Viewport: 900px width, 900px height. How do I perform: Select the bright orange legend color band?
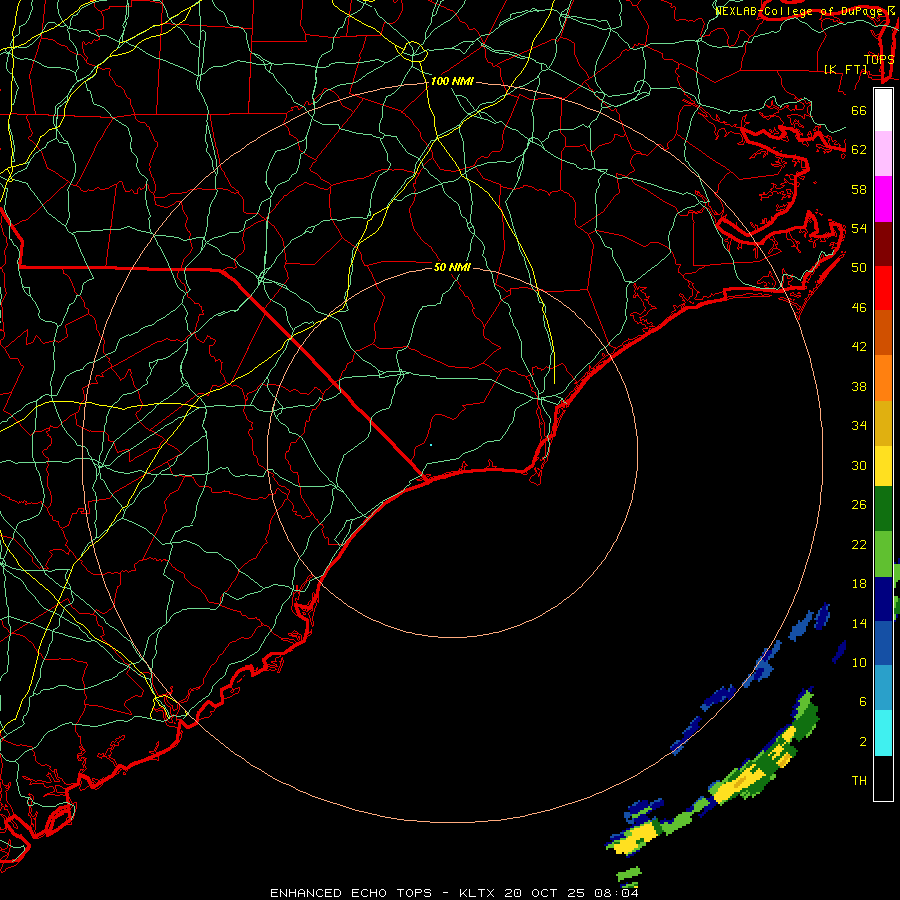coord(883,378)
